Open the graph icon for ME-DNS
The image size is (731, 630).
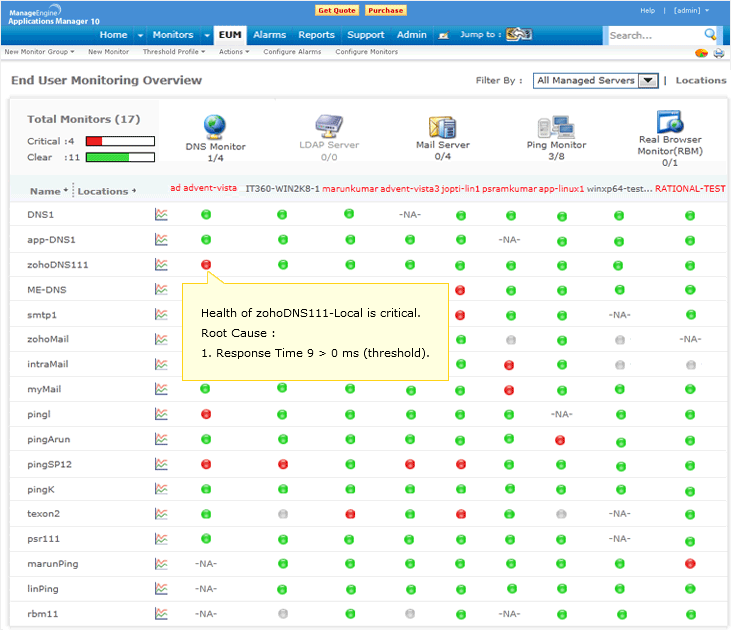[161, 290]
